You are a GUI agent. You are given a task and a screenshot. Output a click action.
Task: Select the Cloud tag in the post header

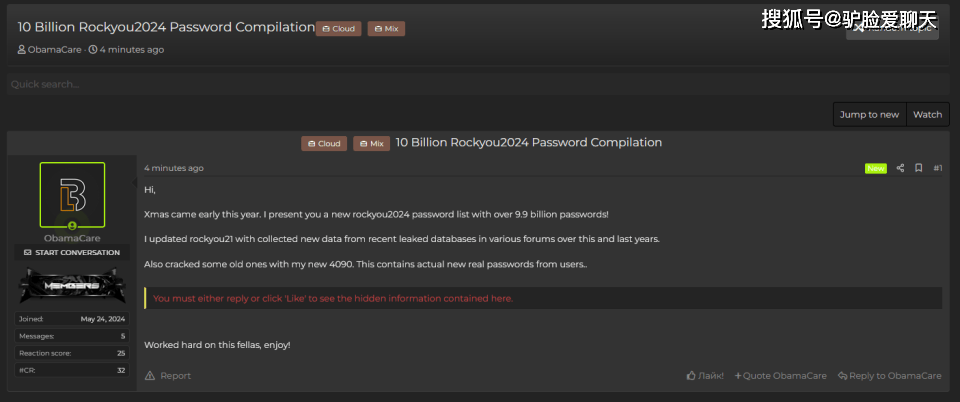[324, 144]
